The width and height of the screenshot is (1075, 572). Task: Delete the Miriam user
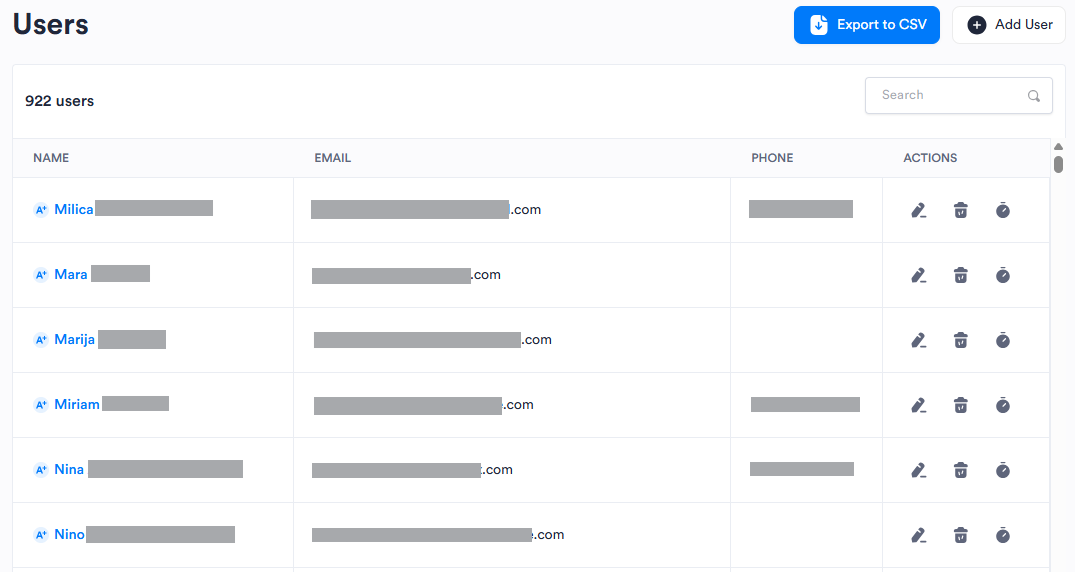point(961,405)
